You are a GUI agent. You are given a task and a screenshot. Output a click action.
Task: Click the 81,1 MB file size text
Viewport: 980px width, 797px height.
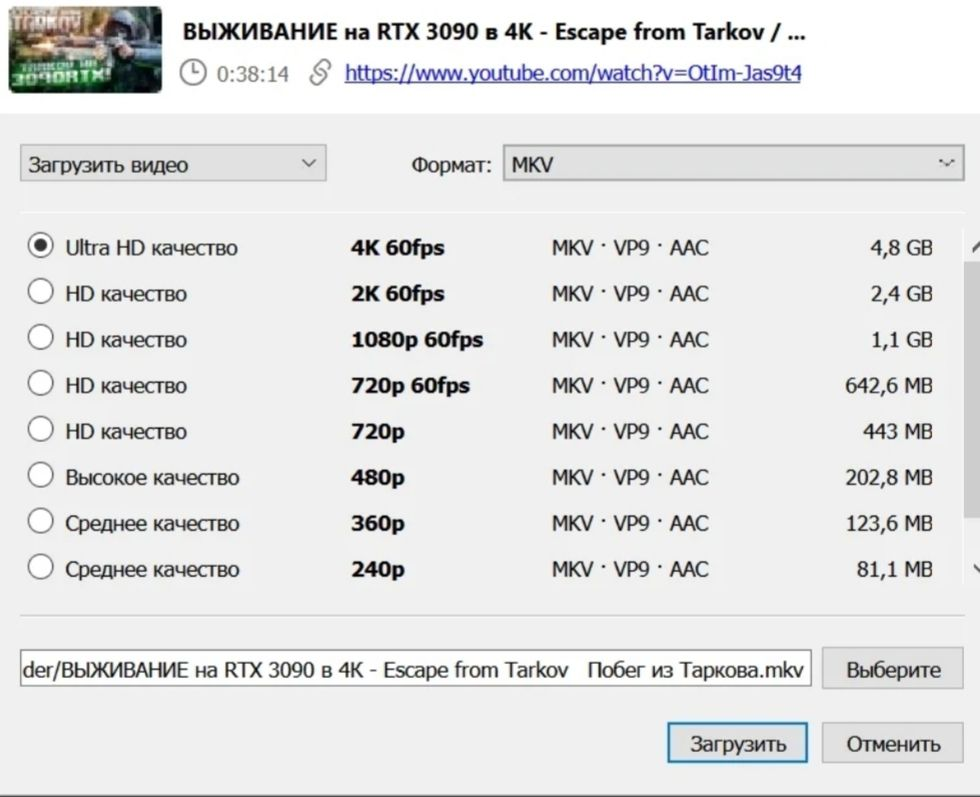pos(894,569)
